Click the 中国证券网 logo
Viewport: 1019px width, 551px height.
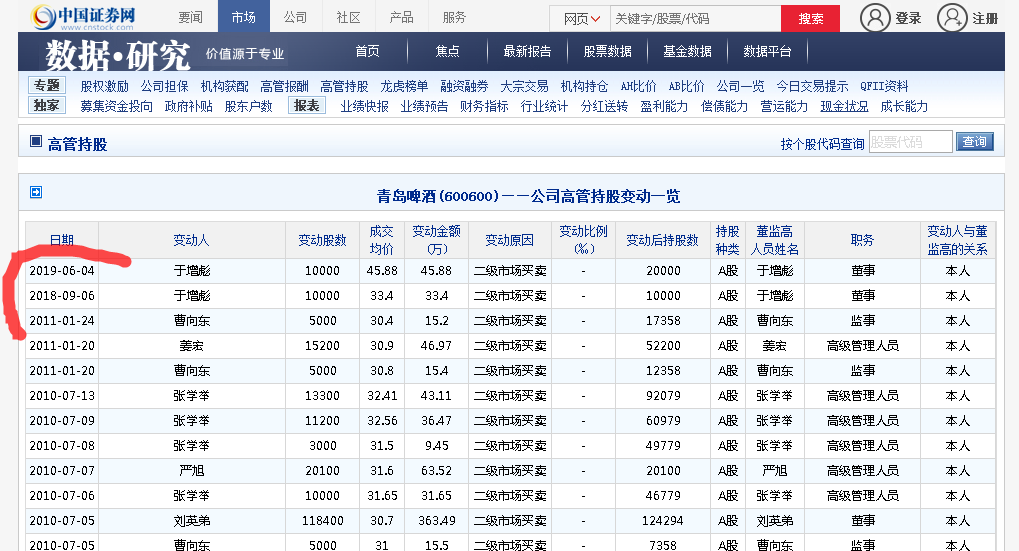click(x=83, y=17)
